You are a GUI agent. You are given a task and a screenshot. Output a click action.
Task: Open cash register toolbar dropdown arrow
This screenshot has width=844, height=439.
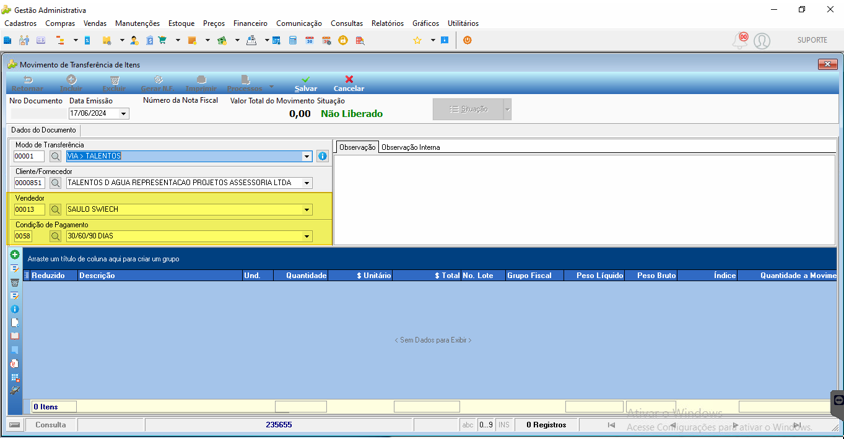pyautogui.click(x=266, y=40)
